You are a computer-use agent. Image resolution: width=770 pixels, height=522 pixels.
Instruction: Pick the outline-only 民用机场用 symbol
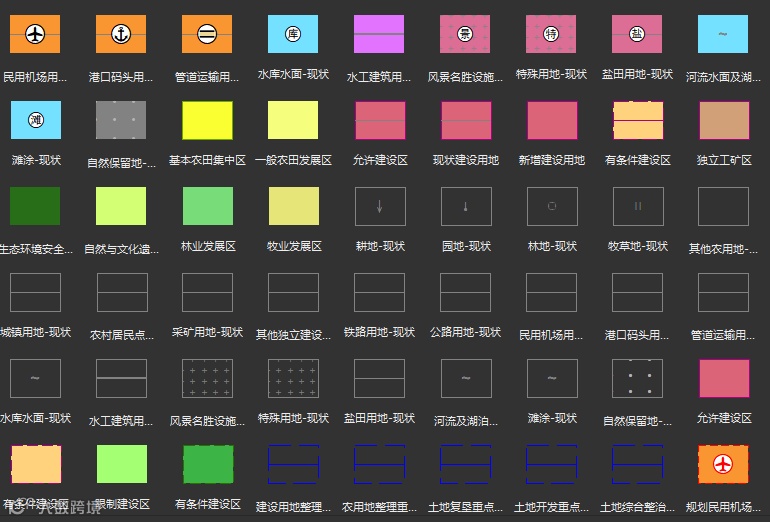[551, 293]
